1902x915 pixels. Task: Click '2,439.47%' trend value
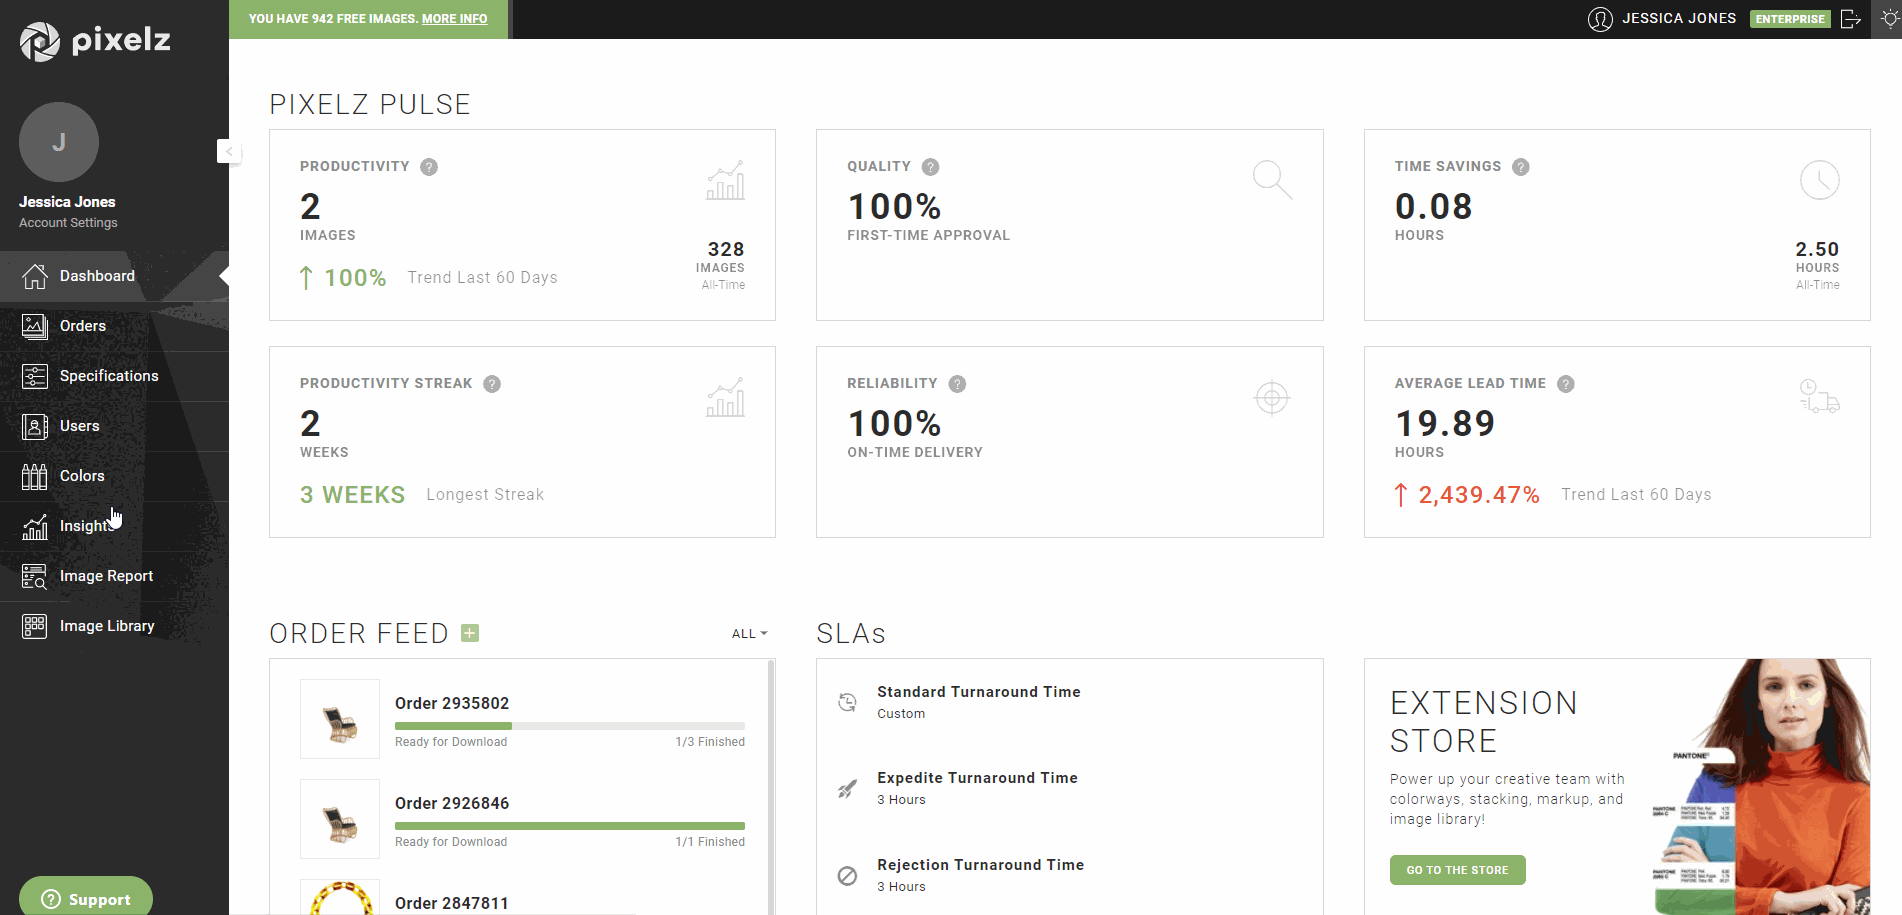(x=1479, y=495)
